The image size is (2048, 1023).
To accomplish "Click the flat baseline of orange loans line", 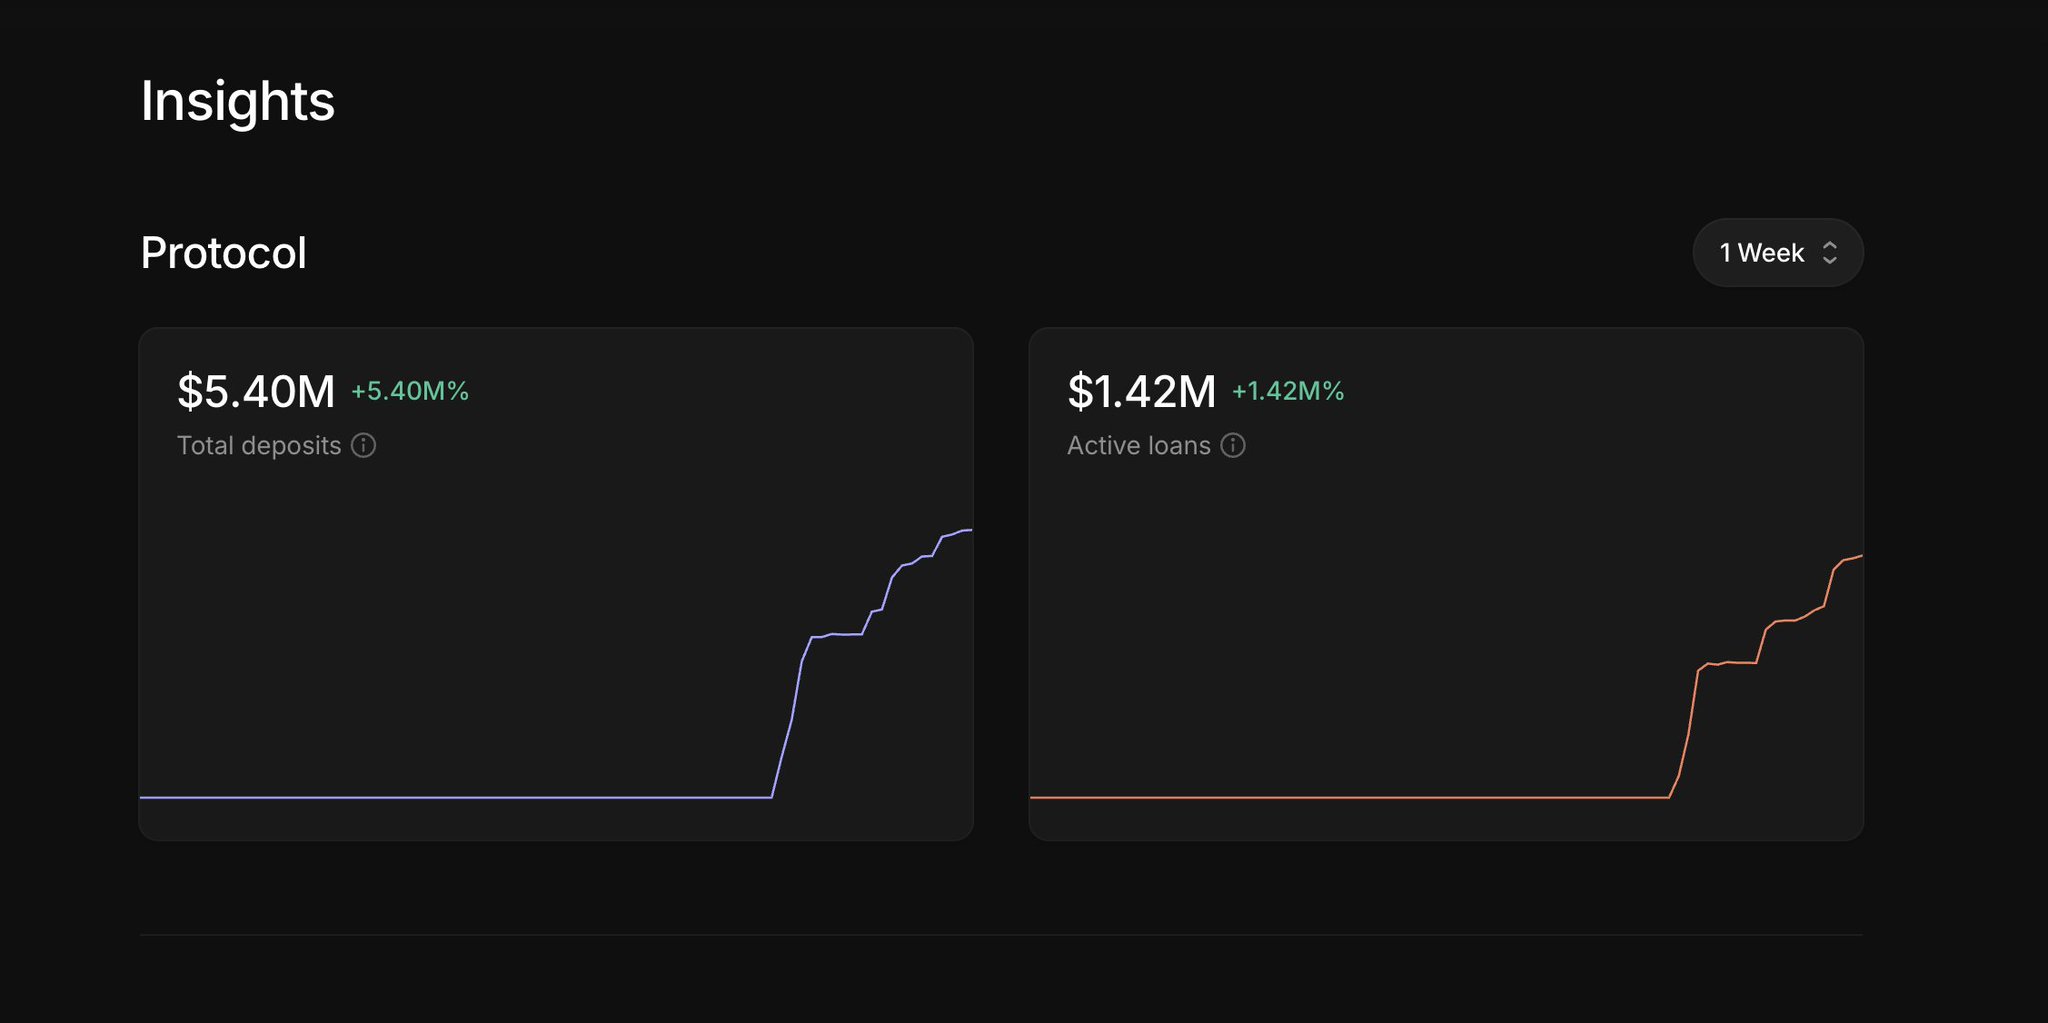I will click(1340, 797).
